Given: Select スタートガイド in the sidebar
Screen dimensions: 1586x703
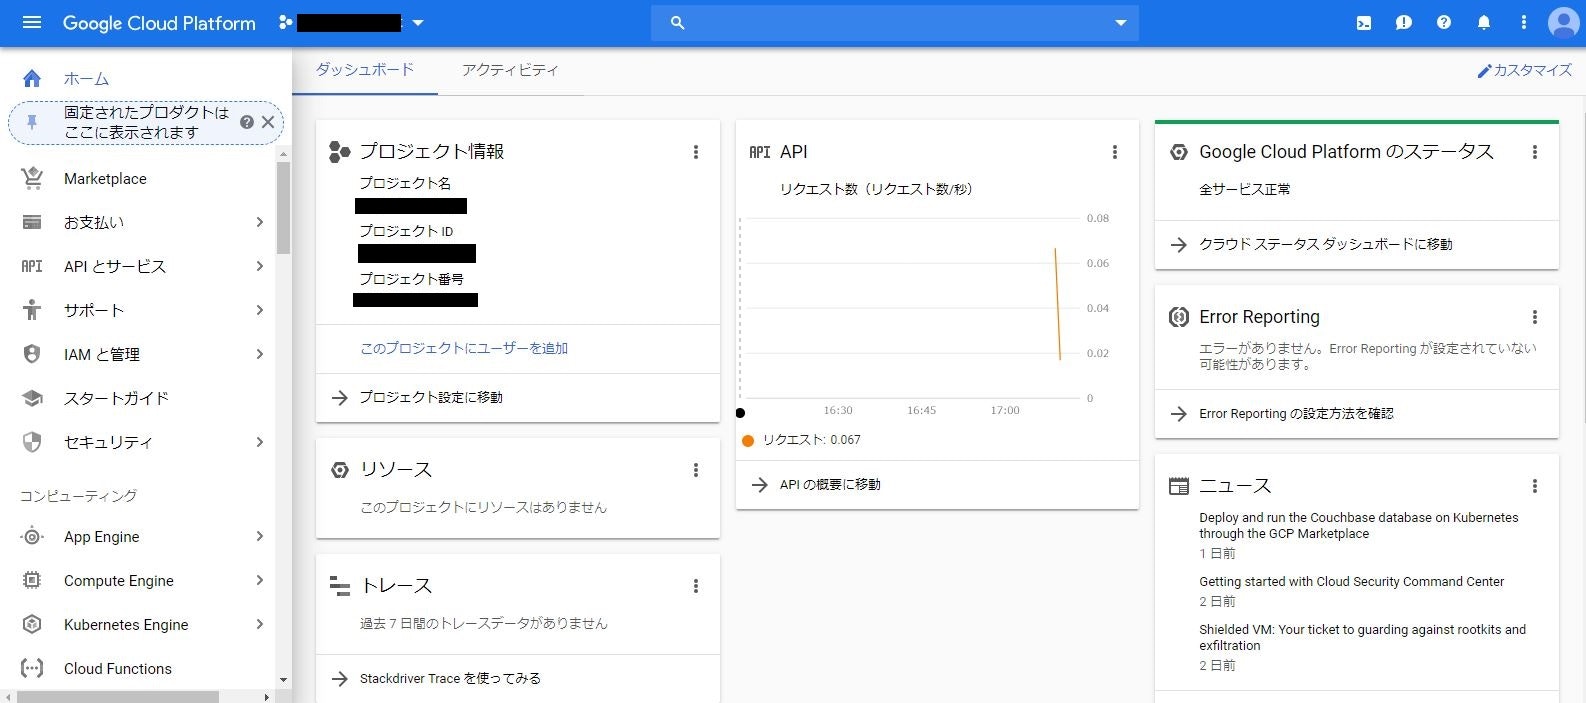Looking at the screenshot, I should pos(116,398).
